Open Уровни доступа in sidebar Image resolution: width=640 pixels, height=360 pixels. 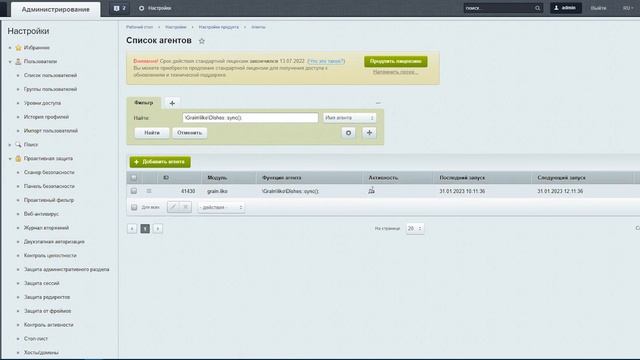[x=42, y=103]
